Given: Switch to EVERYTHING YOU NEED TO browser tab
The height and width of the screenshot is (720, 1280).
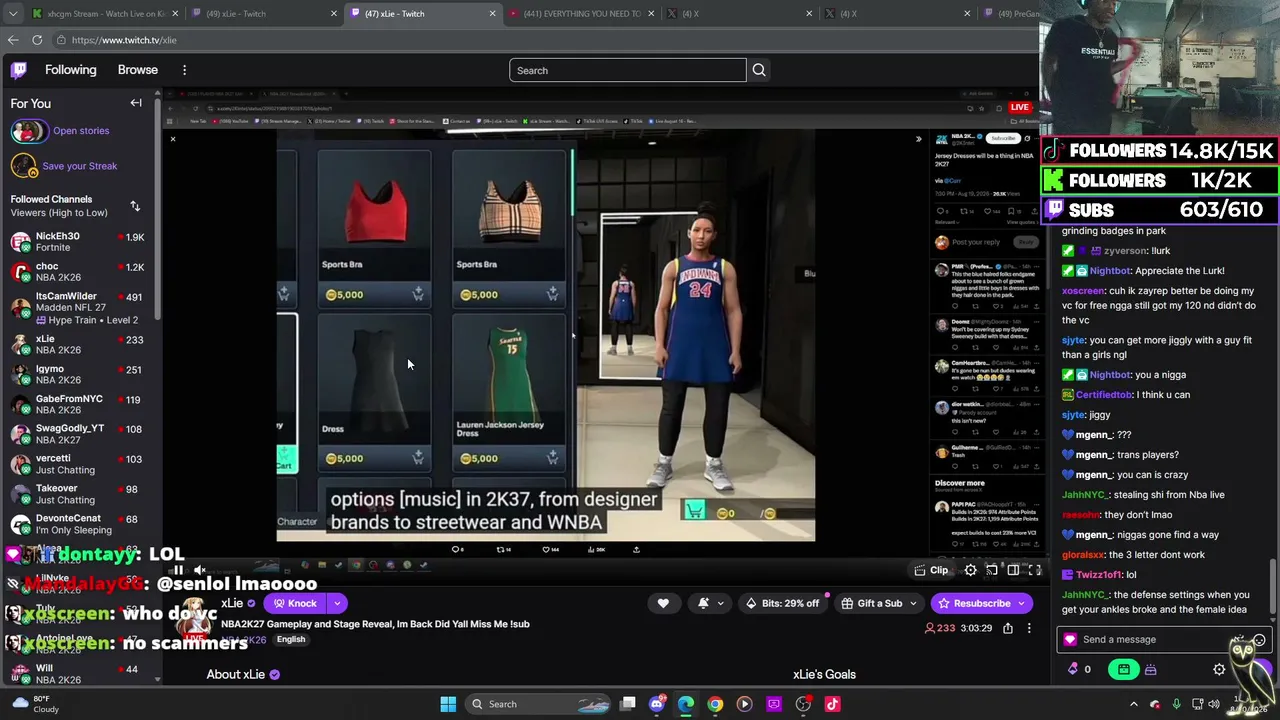Looking at the screenshot, I should 581,14.
